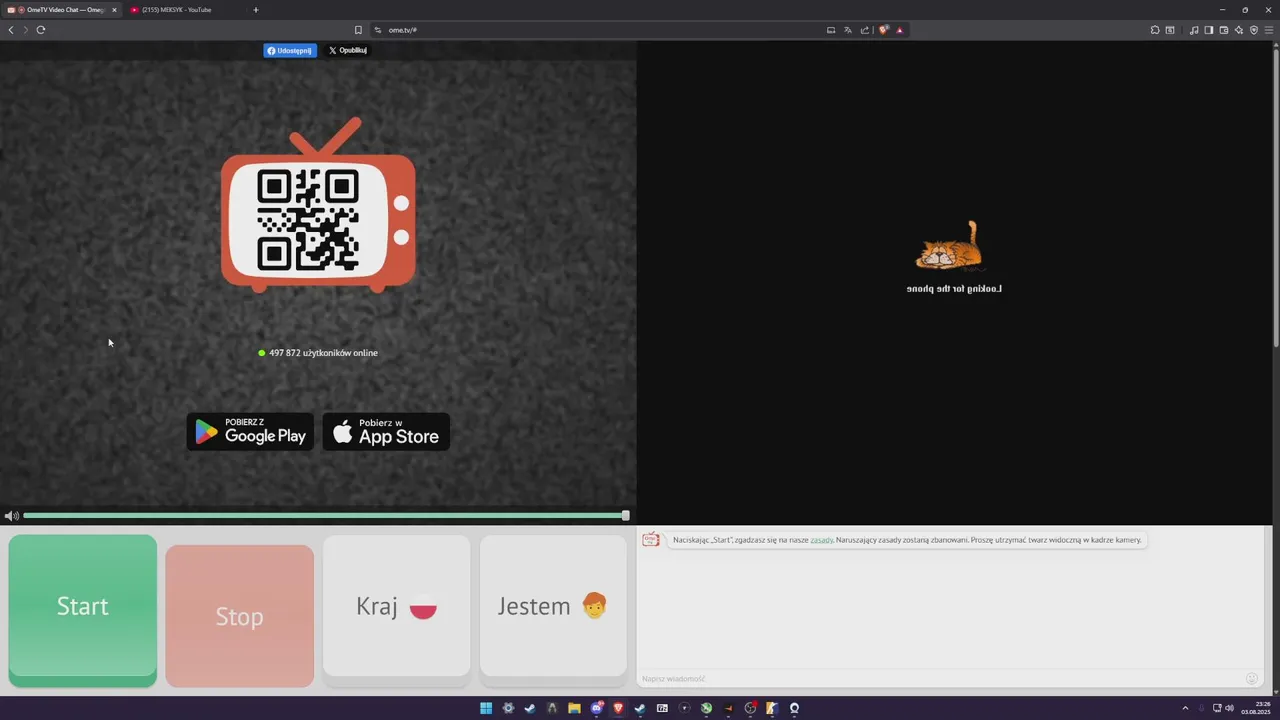The width and height of the screenshot is (1280, 720).
Task: Click the X Opublikuj post button
Action: pos(347,50)
